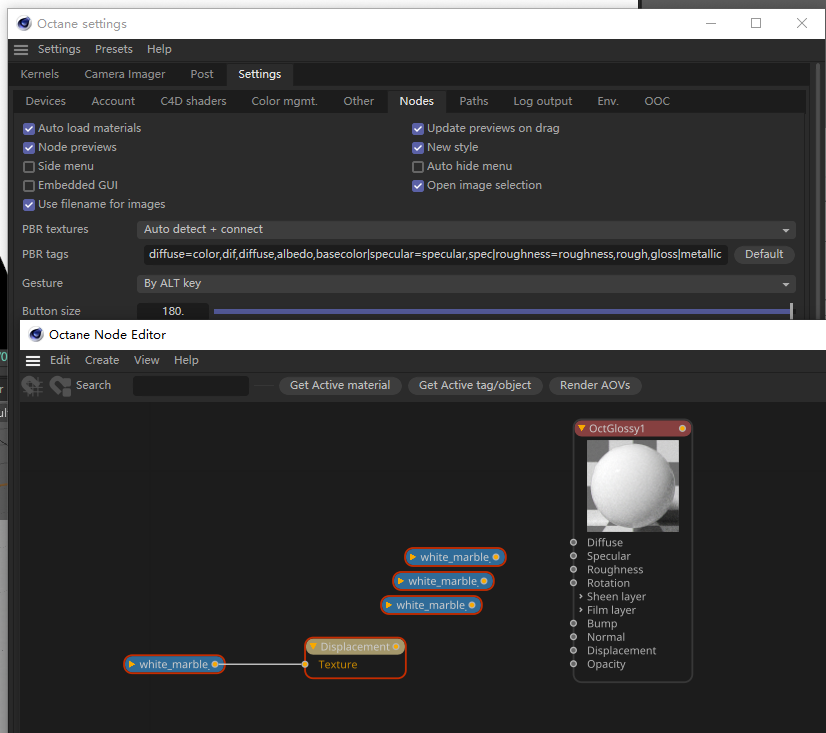The image size is (826, 733).
Task: Enable Embedded GUI checkbox
Action: [x=29, y=185]
